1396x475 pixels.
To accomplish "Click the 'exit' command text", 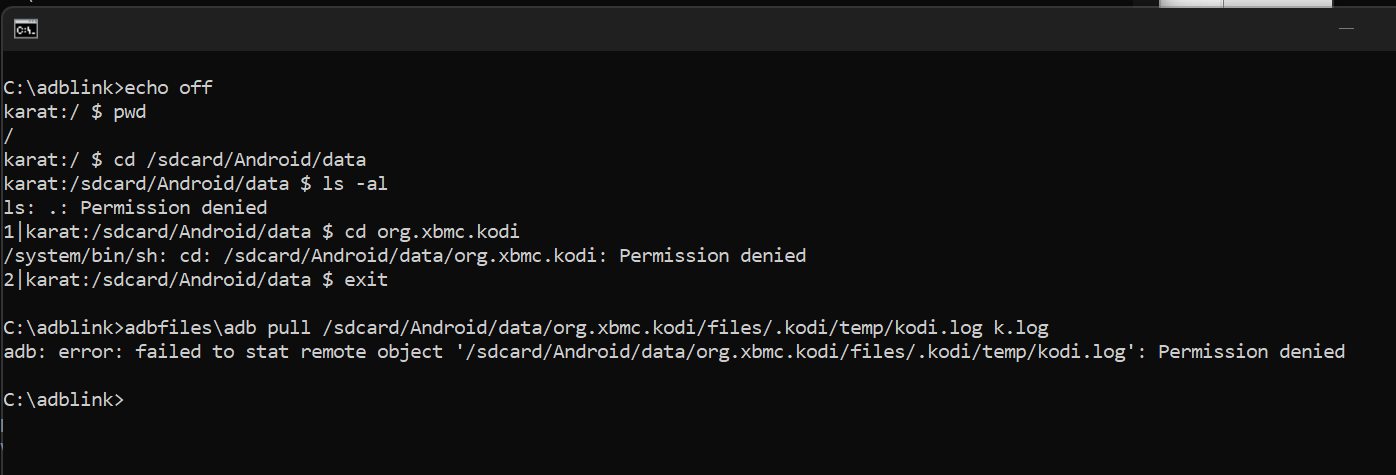I will point(366,280).
